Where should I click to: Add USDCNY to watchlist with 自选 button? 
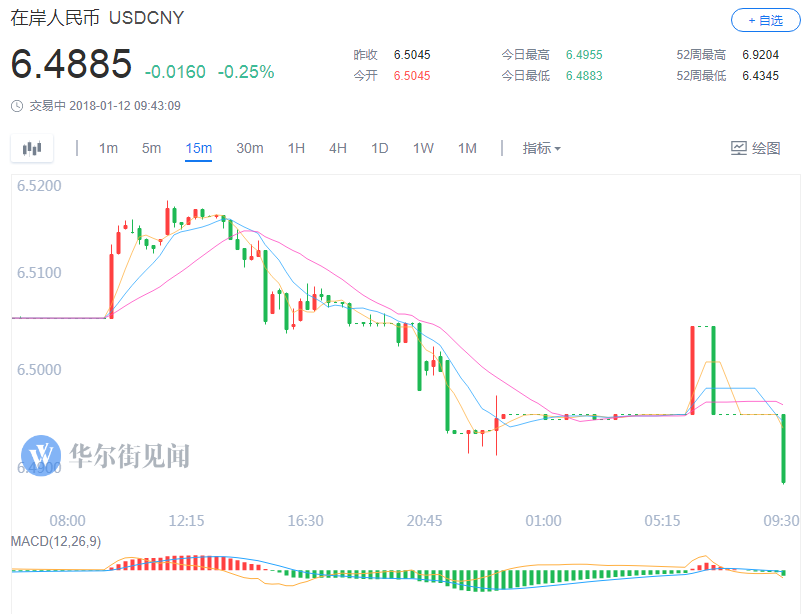(x=765, y=21)
